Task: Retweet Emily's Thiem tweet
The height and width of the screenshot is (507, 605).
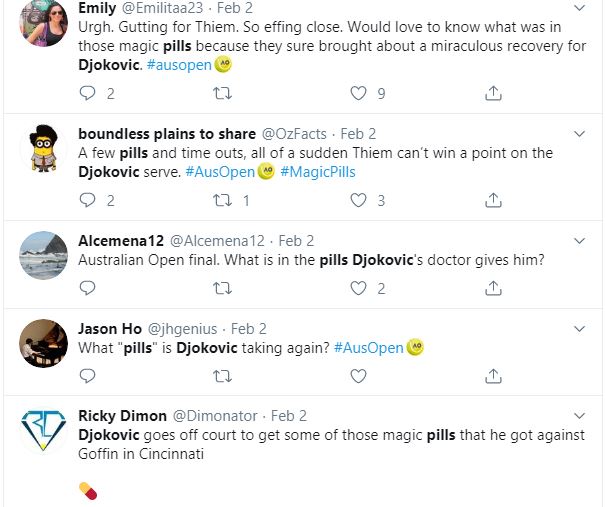Action: pos(224,93)
